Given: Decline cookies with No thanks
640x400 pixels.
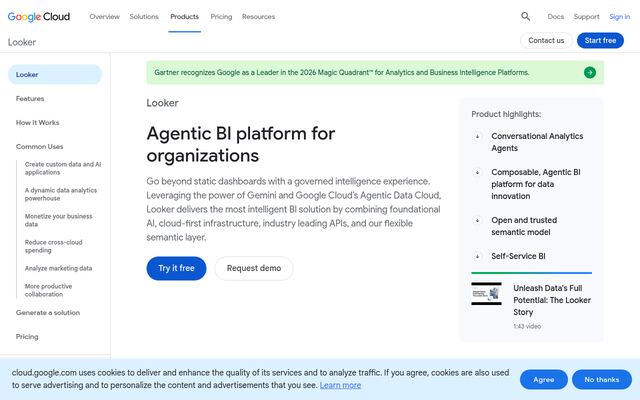Looking at the screenshot, I should pyautogui.click(x=602, y=380).
